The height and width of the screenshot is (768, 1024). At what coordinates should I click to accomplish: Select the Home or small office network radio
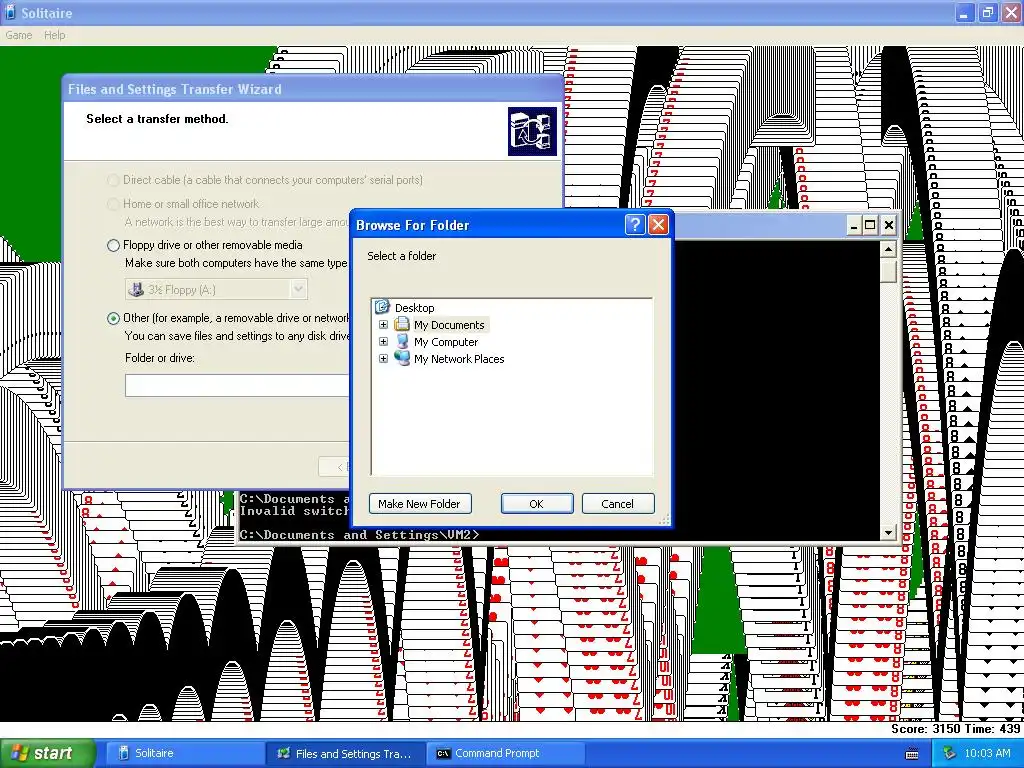pyautogui.click(x=113, y=204)
